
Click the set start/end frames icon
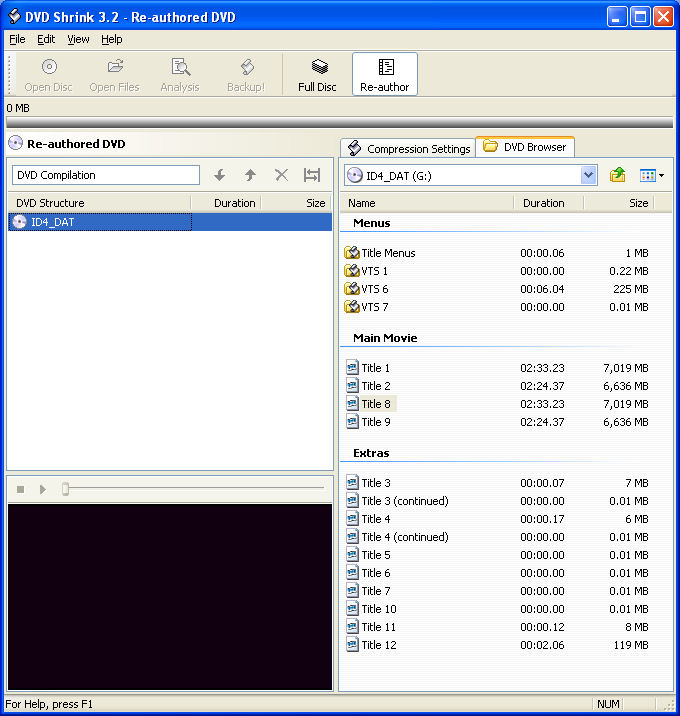pos(312,175)
